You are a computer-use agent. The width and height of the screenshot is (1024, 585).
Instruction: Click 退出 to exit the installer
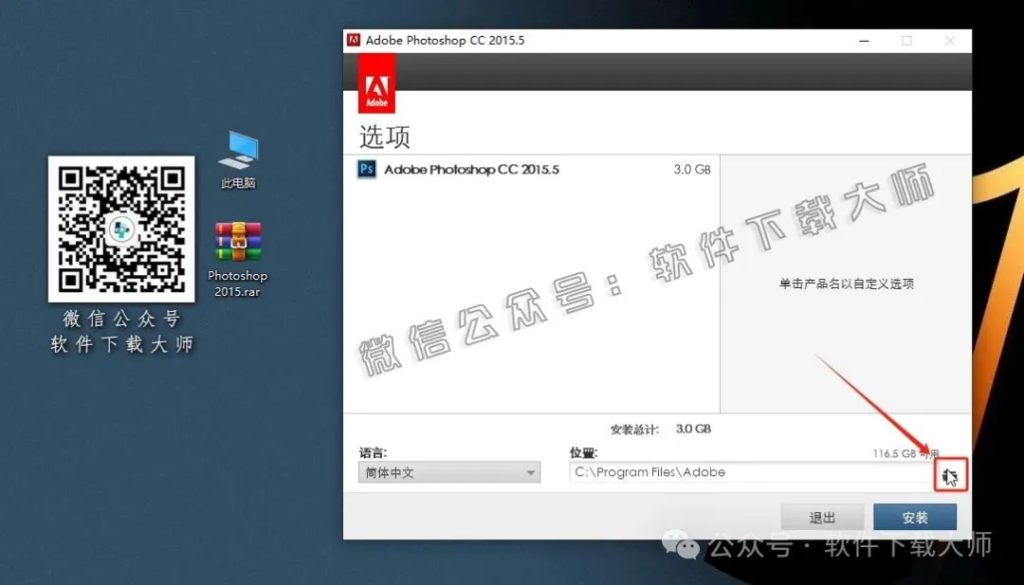click(821, 517)
